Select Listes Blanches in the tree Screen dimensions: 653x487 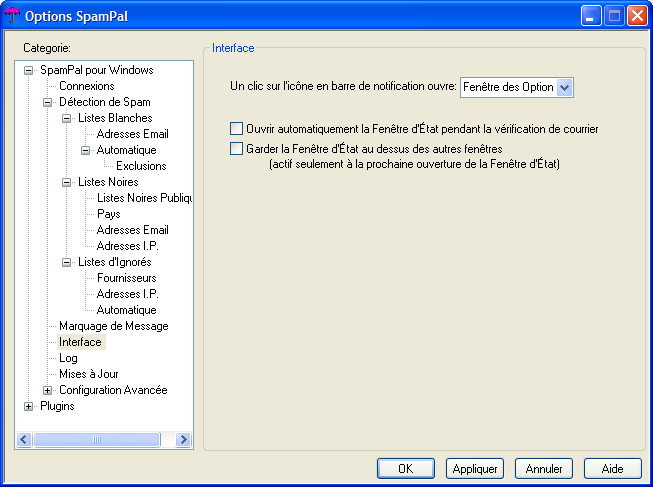pyautogui.click(x=115, y=118)
